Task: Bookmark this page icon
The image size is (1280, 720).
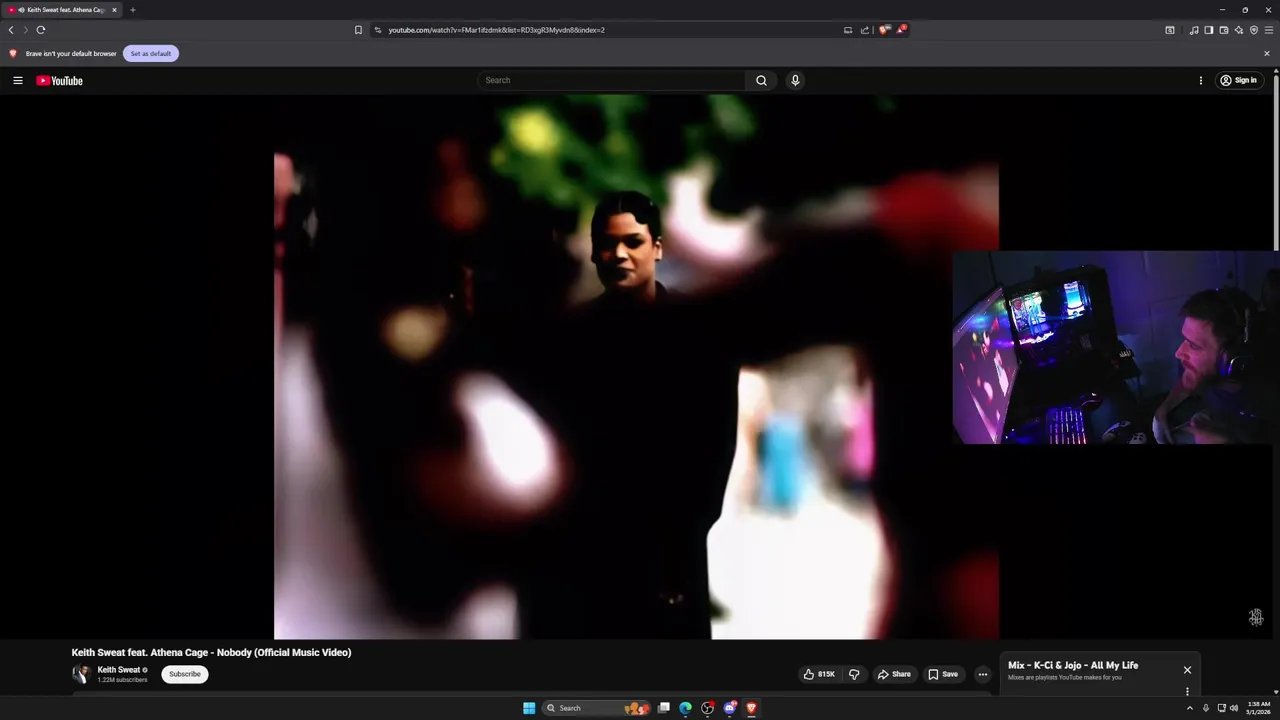Action: 358,30
